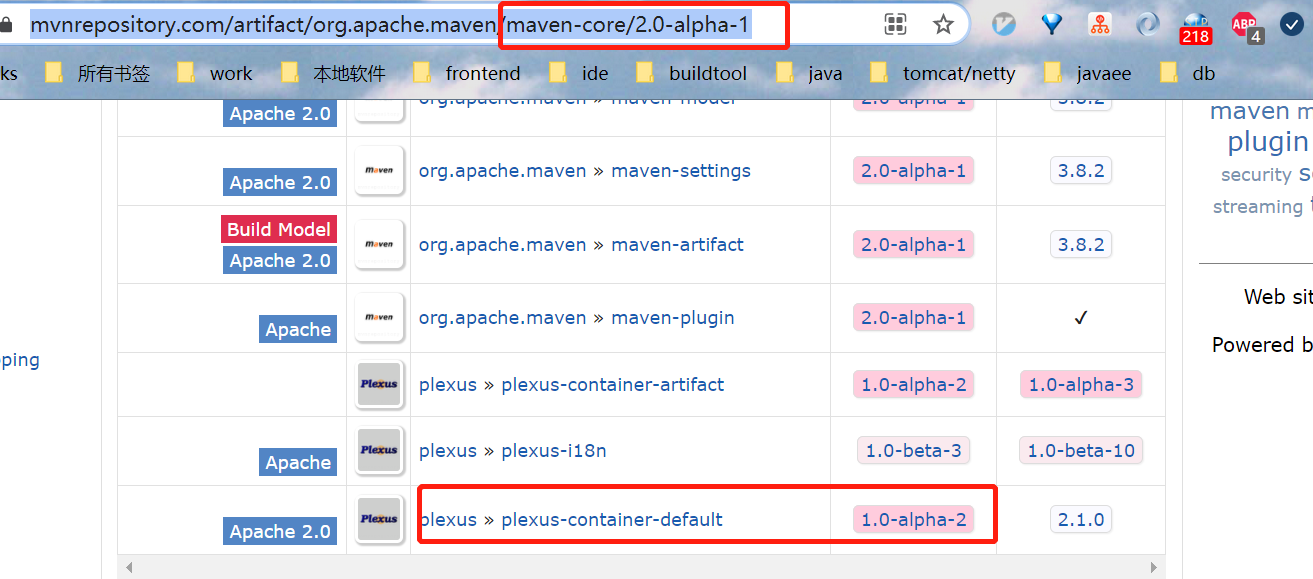
Task: Open the extension with red 218 badge
Action: pos(1196,28)
